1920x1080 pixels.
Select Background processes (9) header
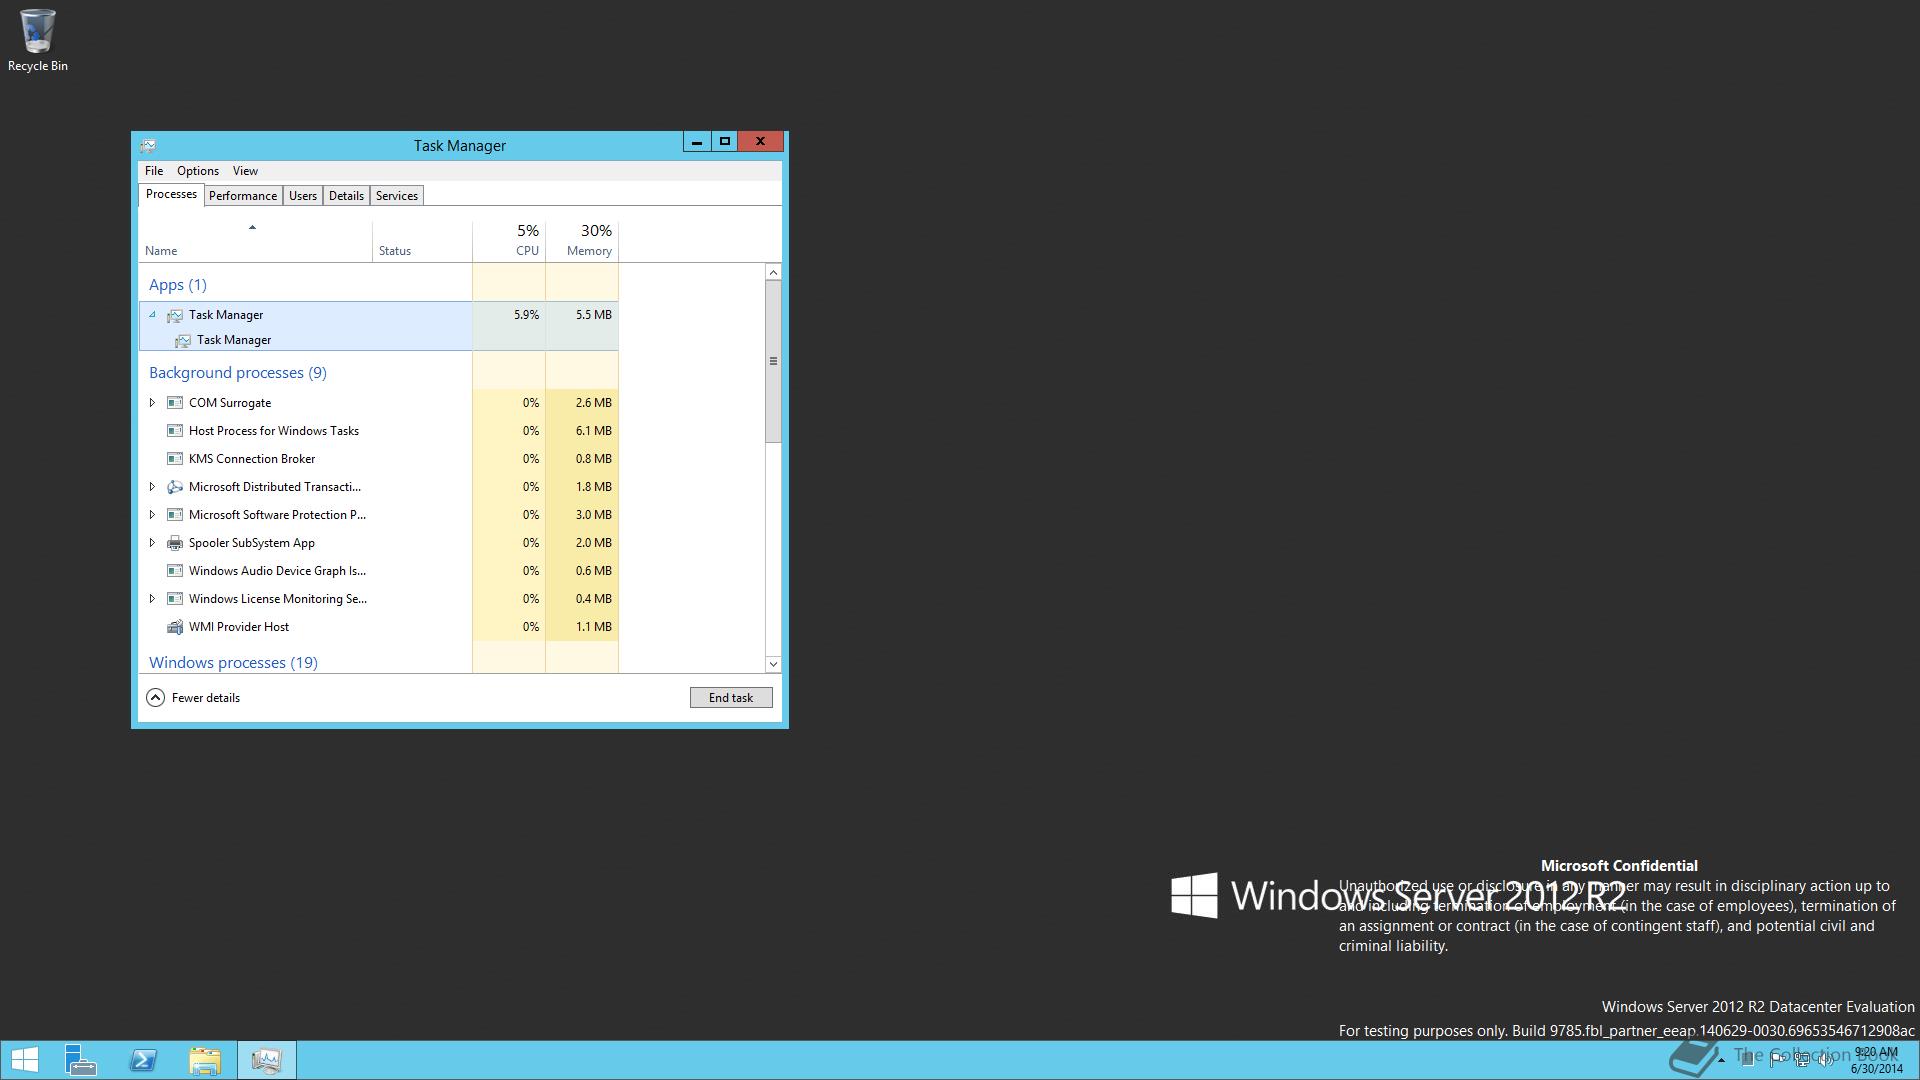(x=238, y=373)
